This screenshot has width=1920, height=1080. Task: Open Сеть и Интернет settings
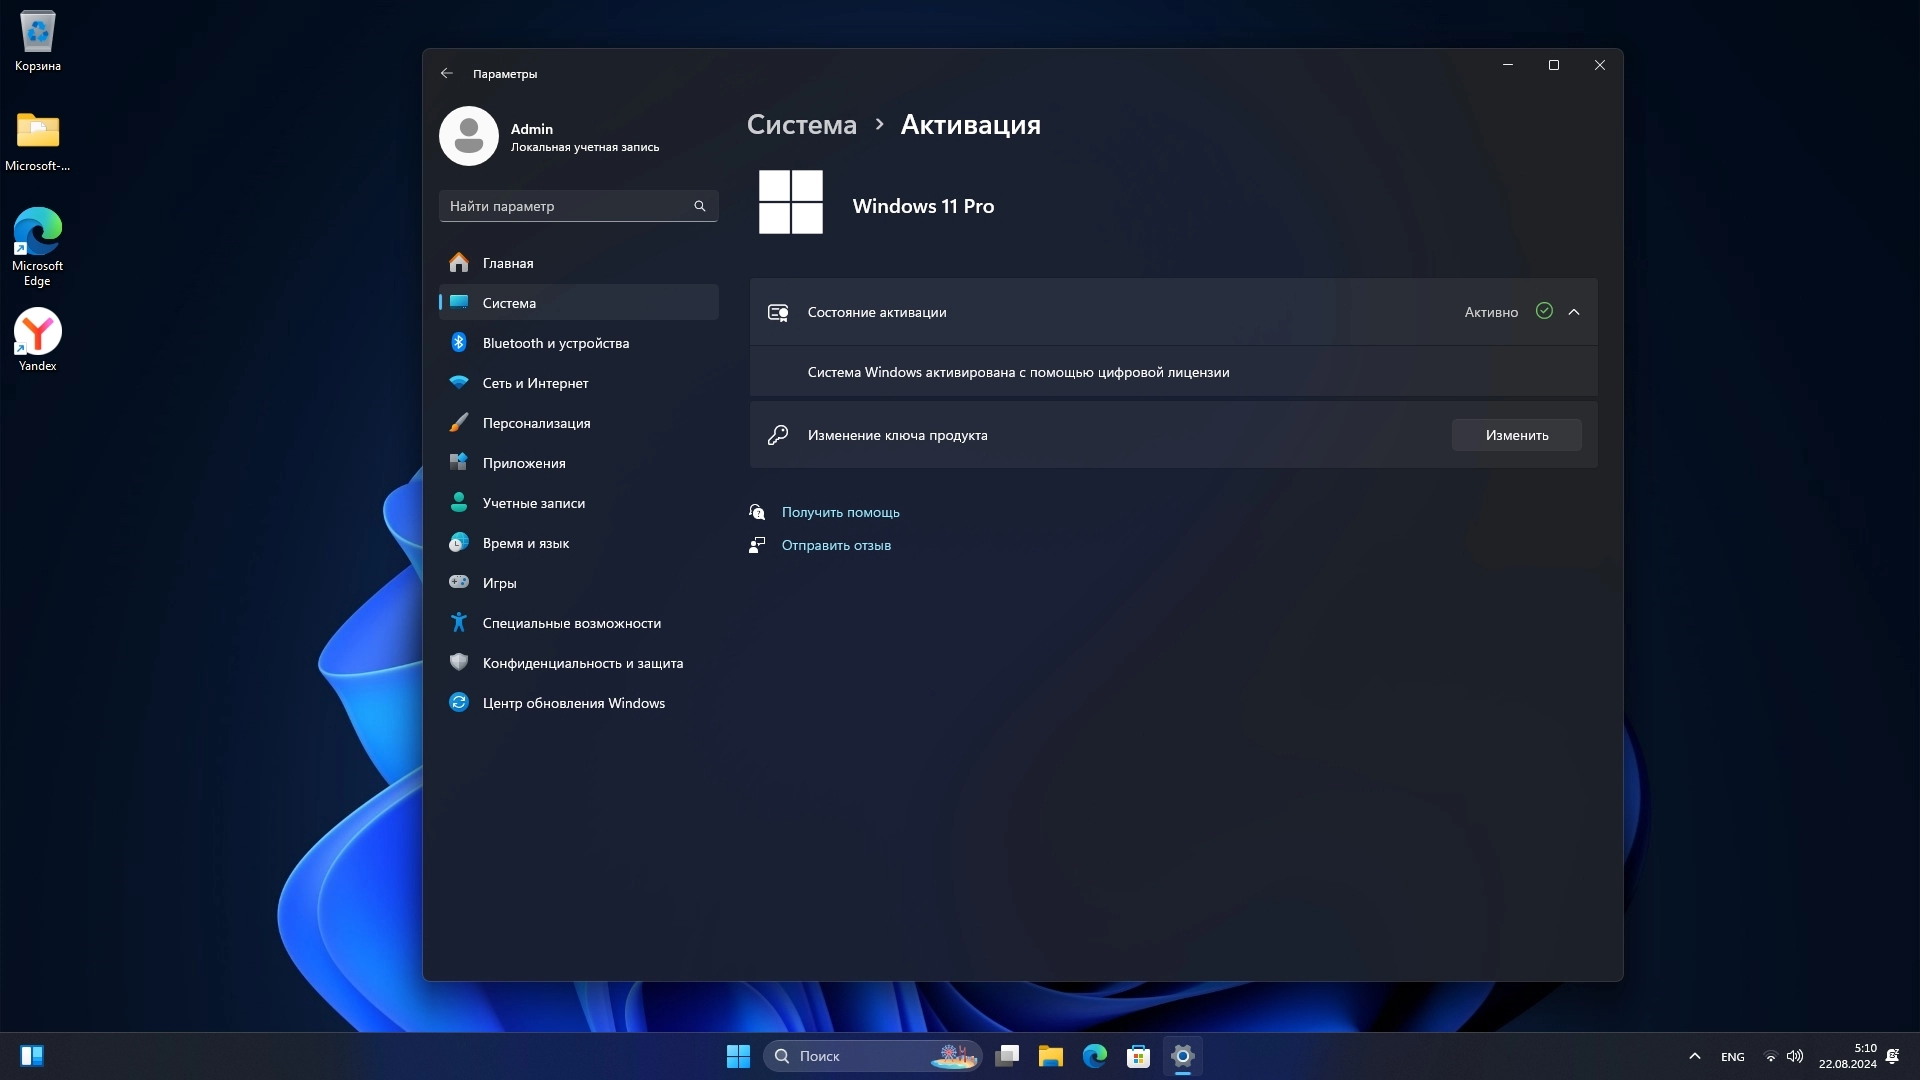click(535, 383)
